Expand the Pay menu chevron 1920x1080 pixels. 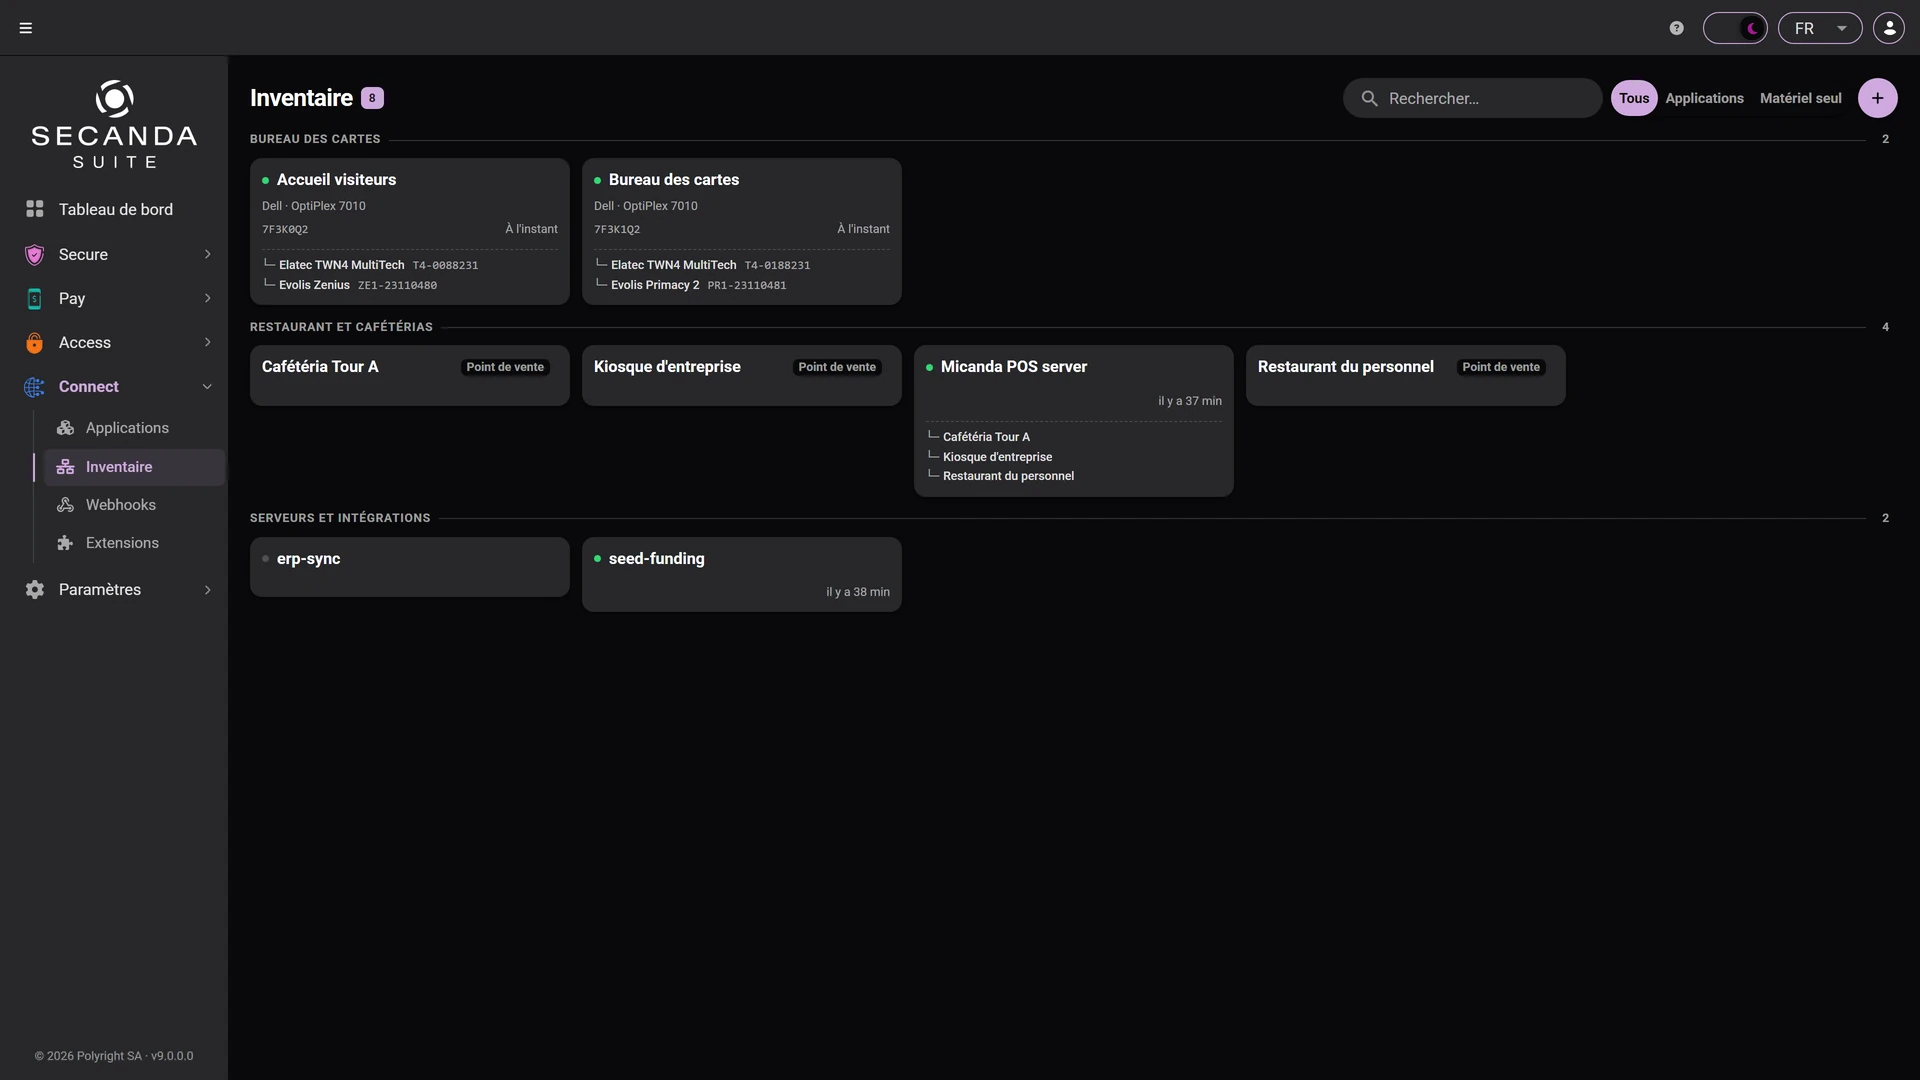point(207,298)
